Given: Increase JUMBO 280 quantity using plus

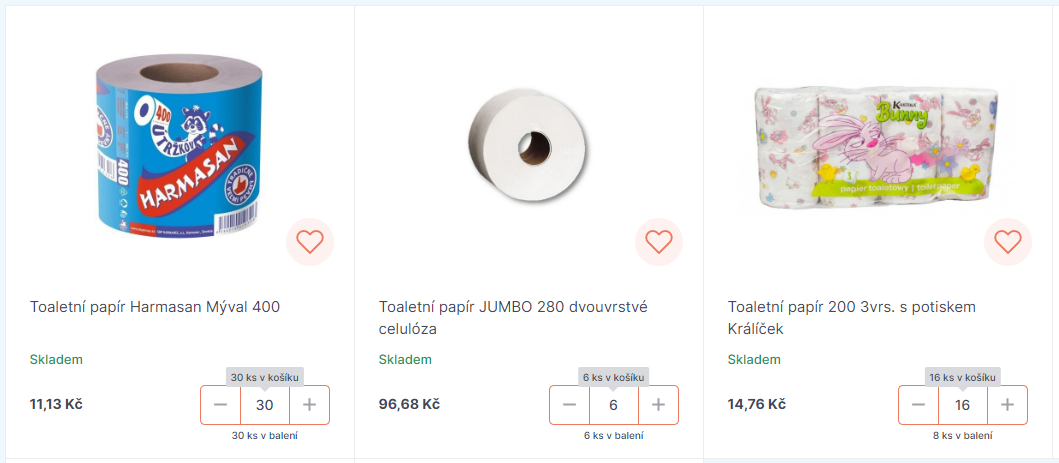Looking at the screenshot, I should [658, 405].
